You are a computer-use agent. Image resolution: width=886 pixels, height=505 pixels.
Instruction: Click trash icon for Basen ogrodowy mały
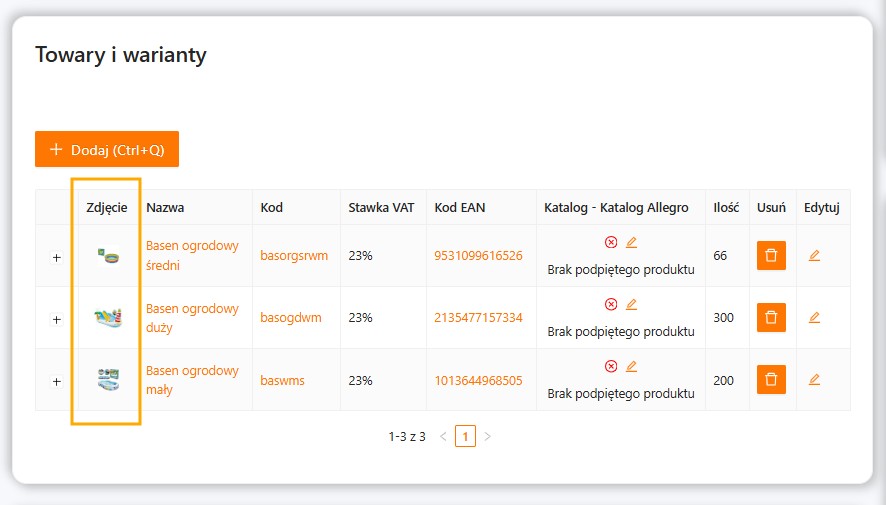pos(771,380)
